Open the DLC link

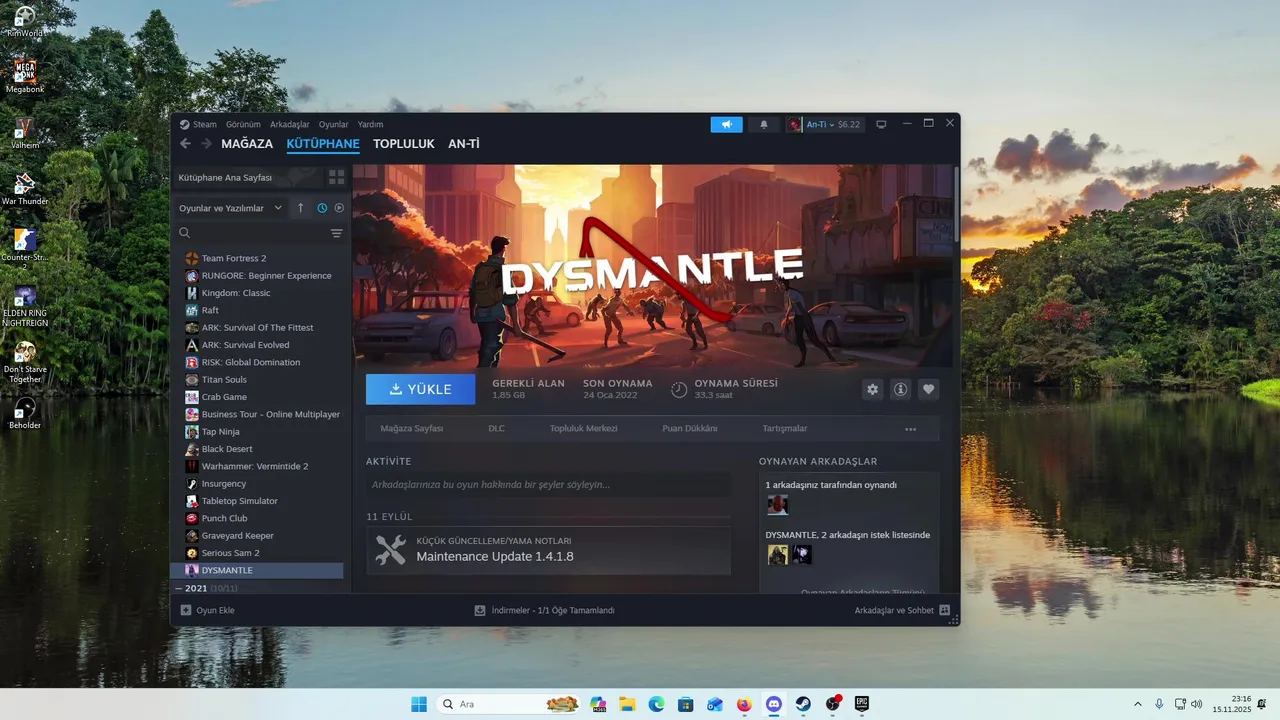coord(496,429)
